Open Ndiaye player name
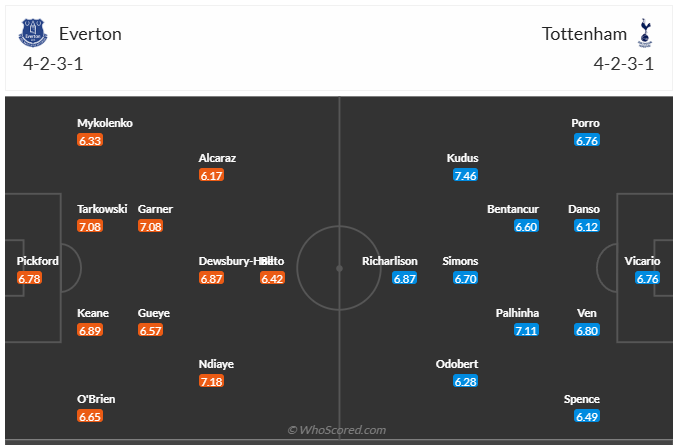 216,365
